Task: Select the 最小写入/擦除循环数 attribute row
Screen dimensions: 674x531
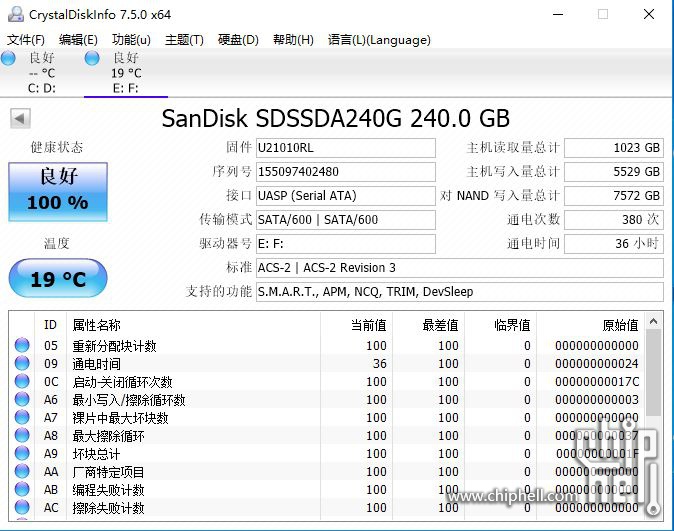Action: coord(328,399)
